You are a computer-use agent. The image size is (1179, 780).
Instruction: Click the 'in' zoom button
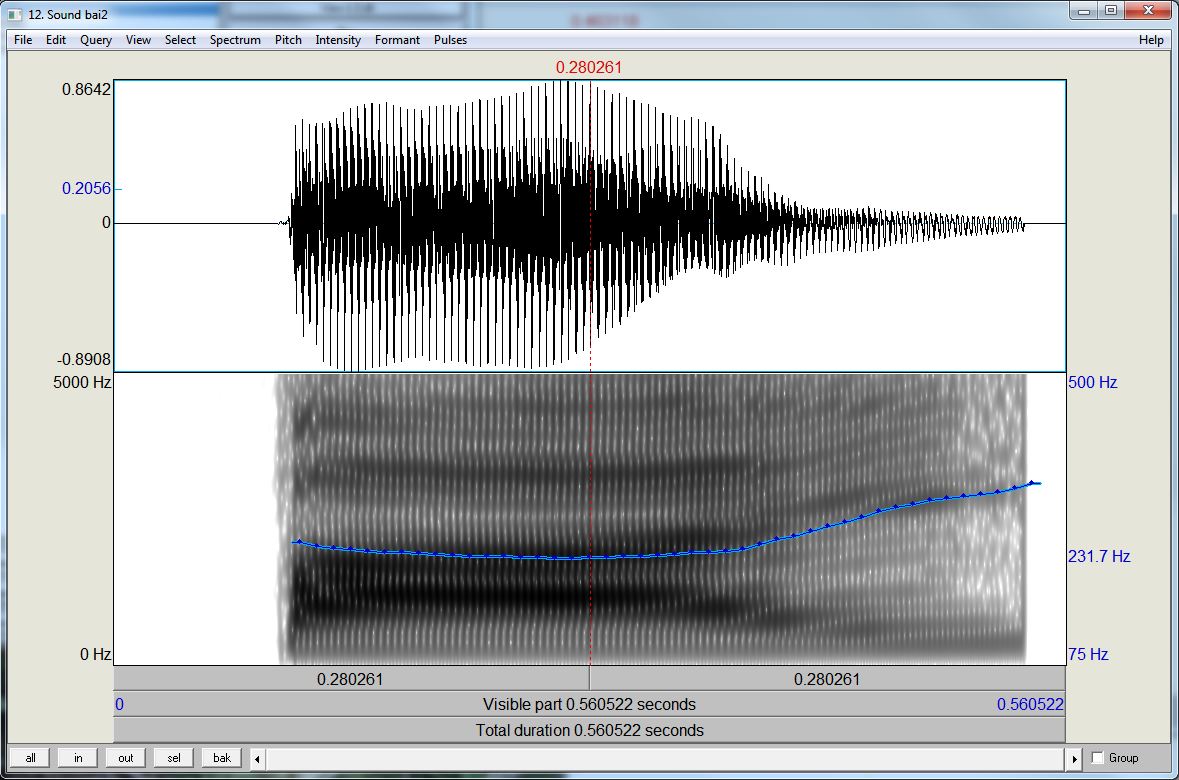coord(78,757)
